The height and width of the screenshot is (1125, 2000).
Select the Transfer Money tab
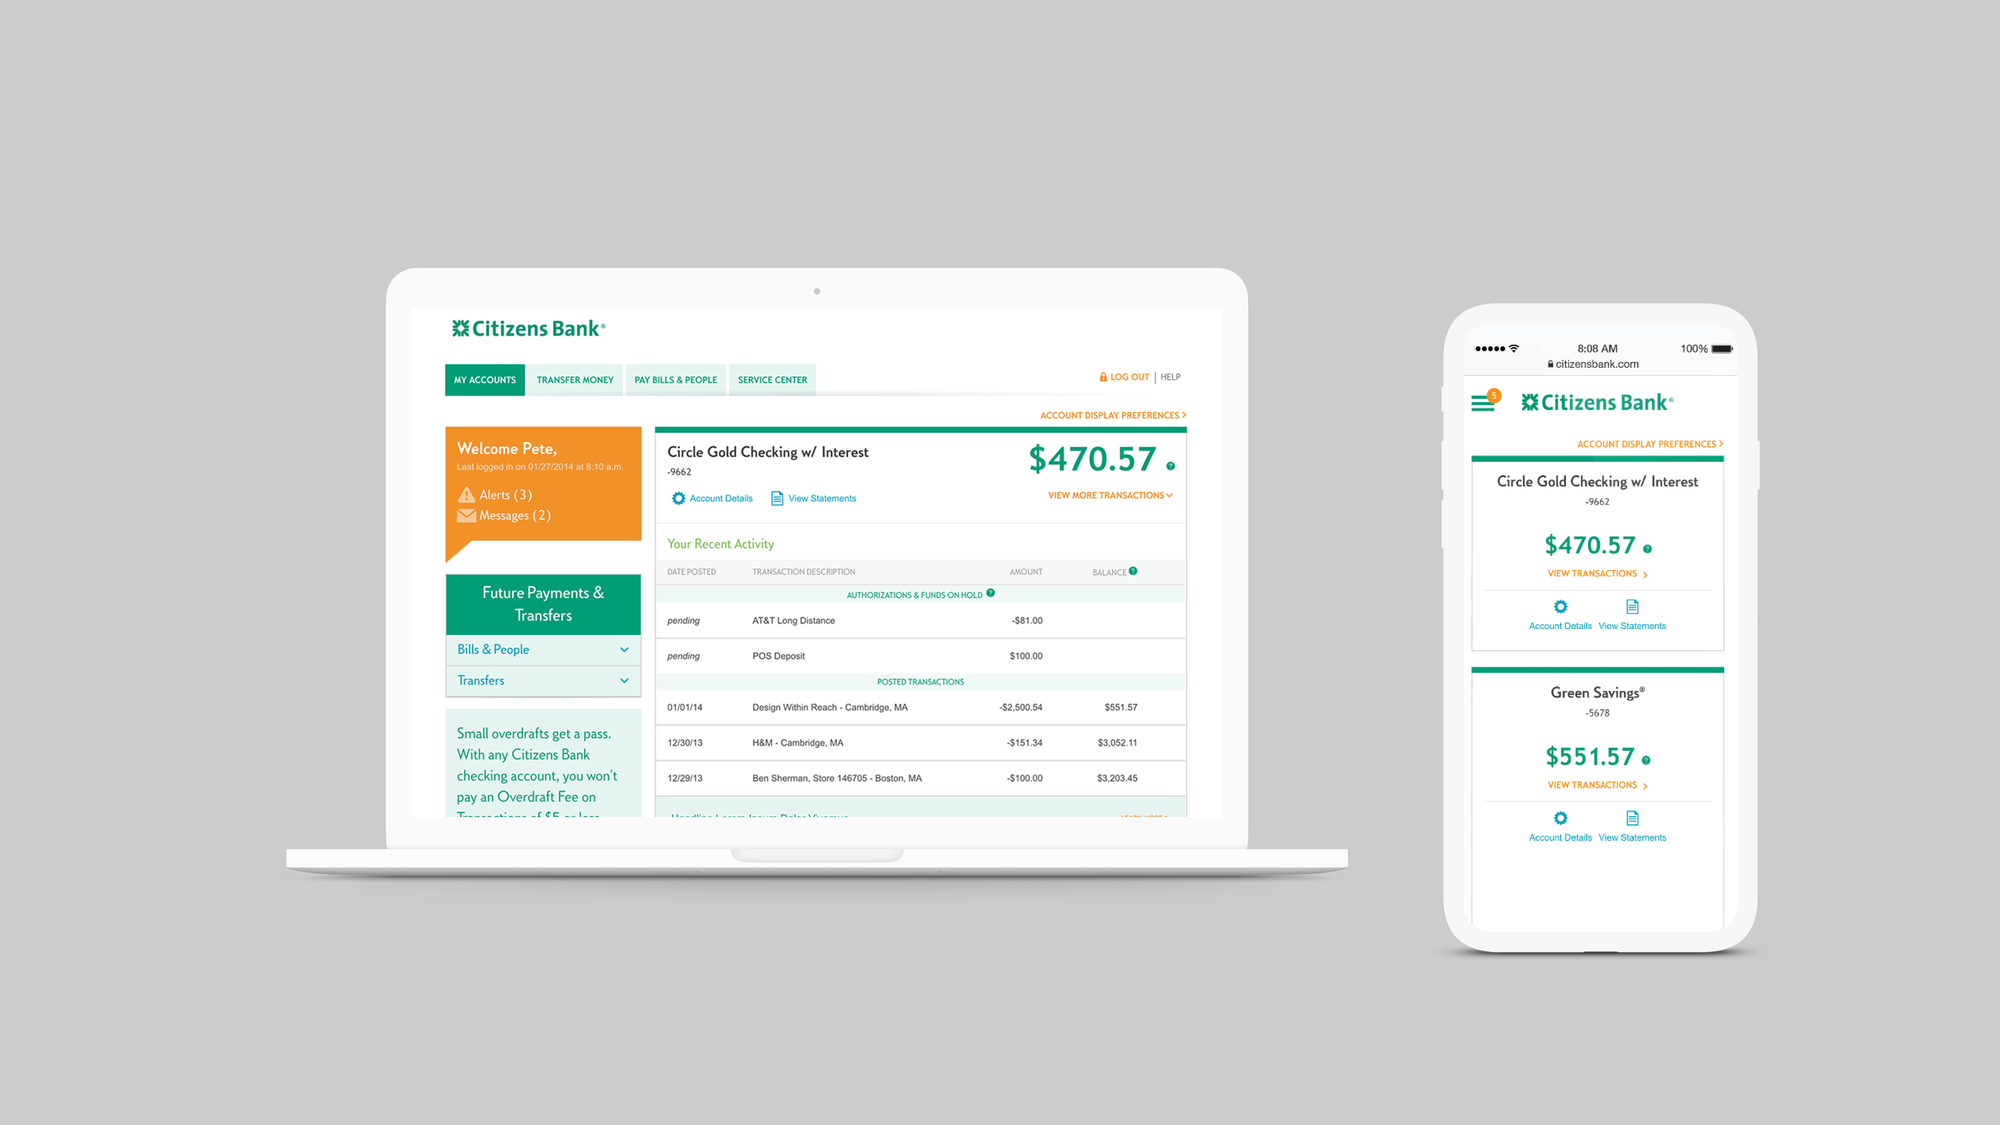tap(571, 379)
